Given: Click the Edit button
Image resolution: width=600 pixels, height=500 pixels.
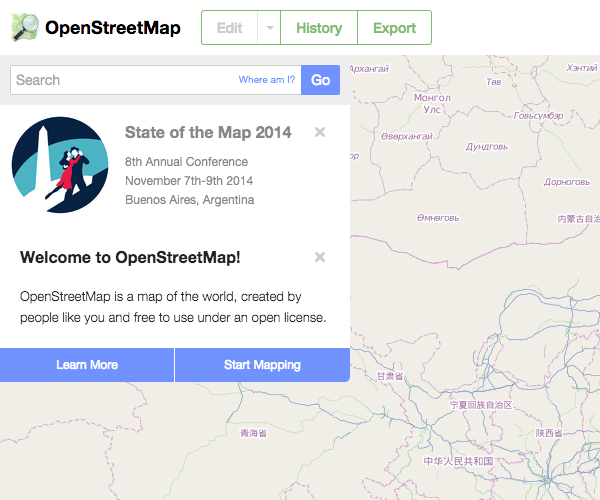Looking at the screenshot, I should tap(230, 28).
